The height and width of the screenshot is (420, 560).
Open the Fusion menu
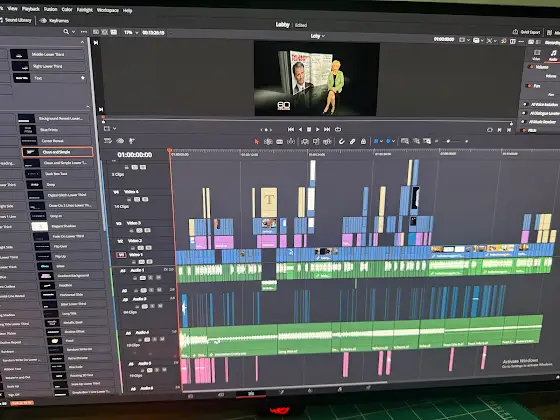coord(50,9)
